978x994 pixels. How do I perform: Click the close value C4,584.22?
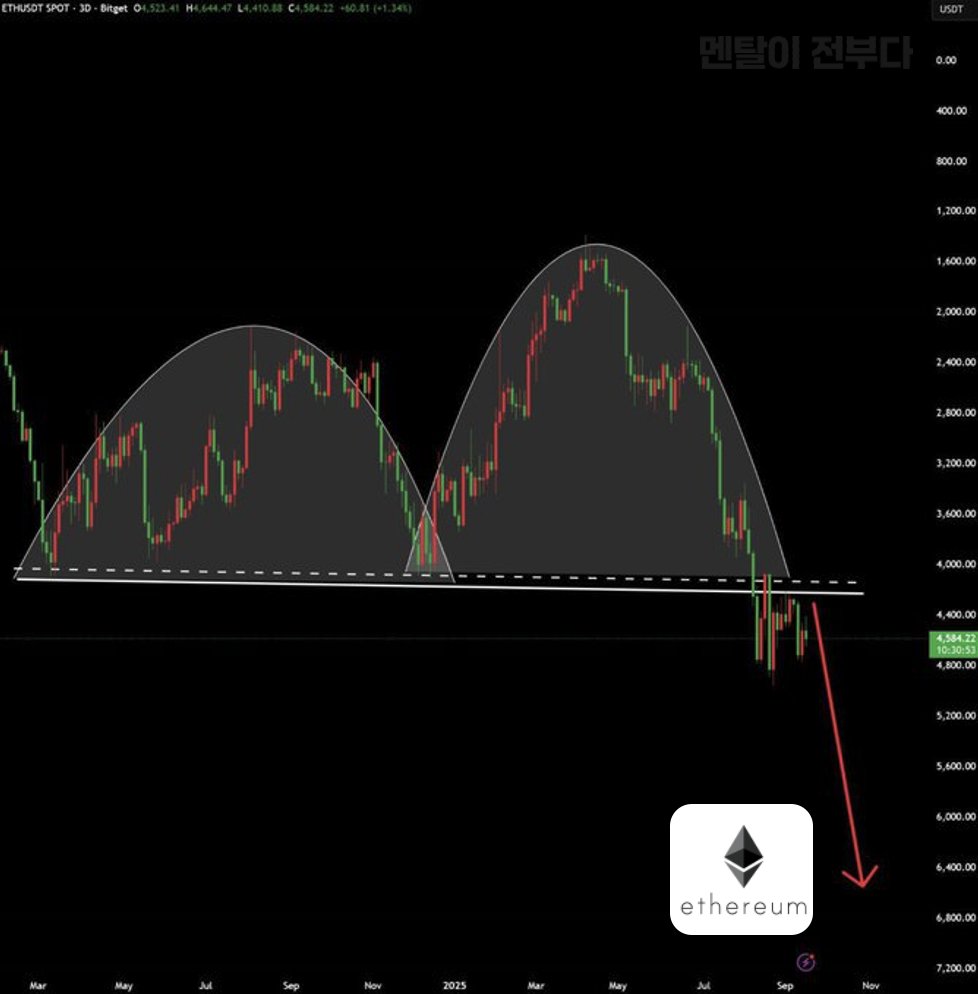[311, 8]
